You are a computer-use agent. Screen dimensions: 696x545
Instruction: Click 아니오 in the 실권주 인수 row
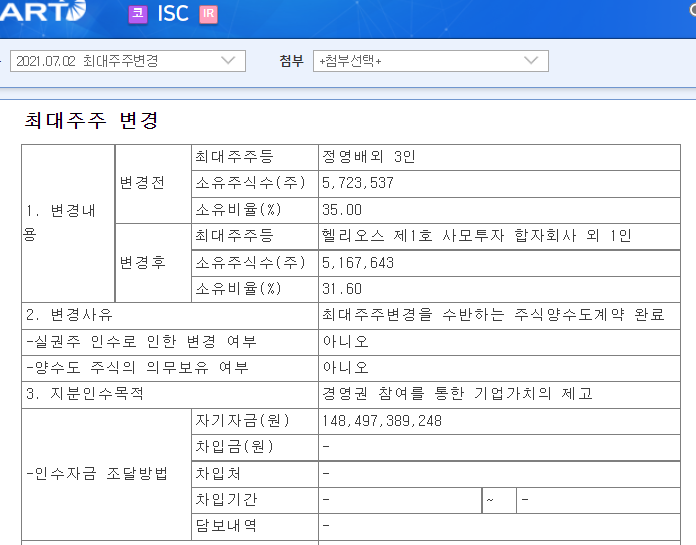click(345, 341)
